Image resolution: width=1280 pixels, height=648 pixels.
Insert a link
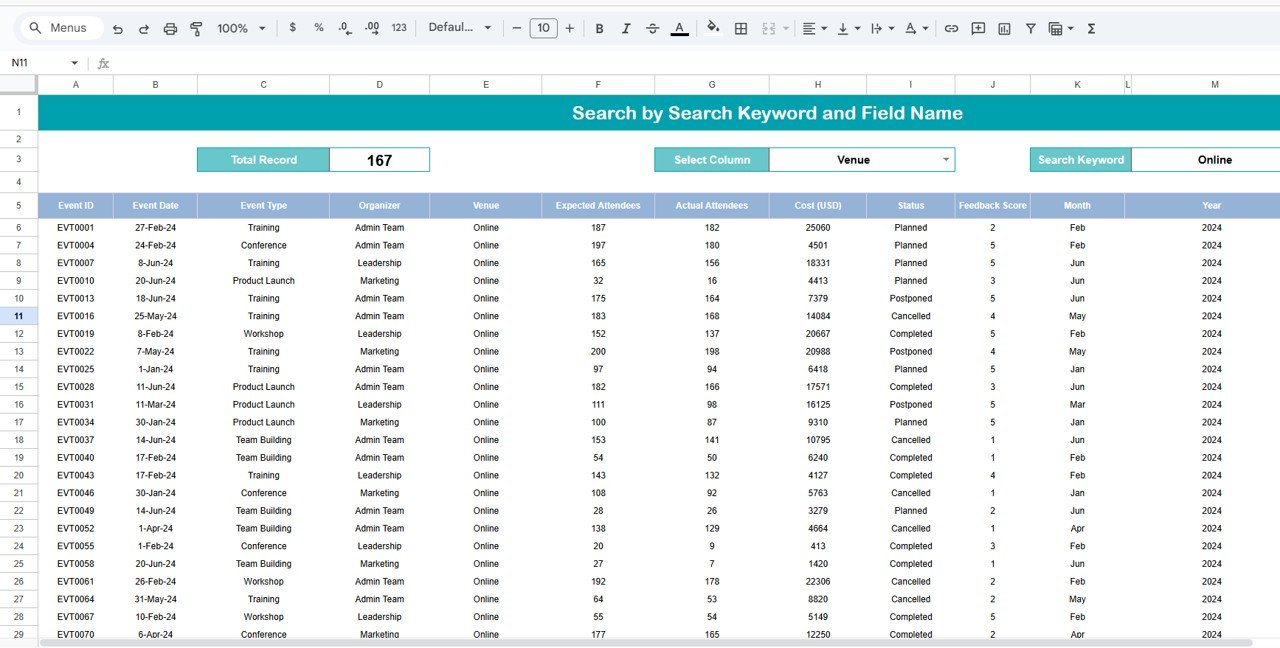point(951,28)
